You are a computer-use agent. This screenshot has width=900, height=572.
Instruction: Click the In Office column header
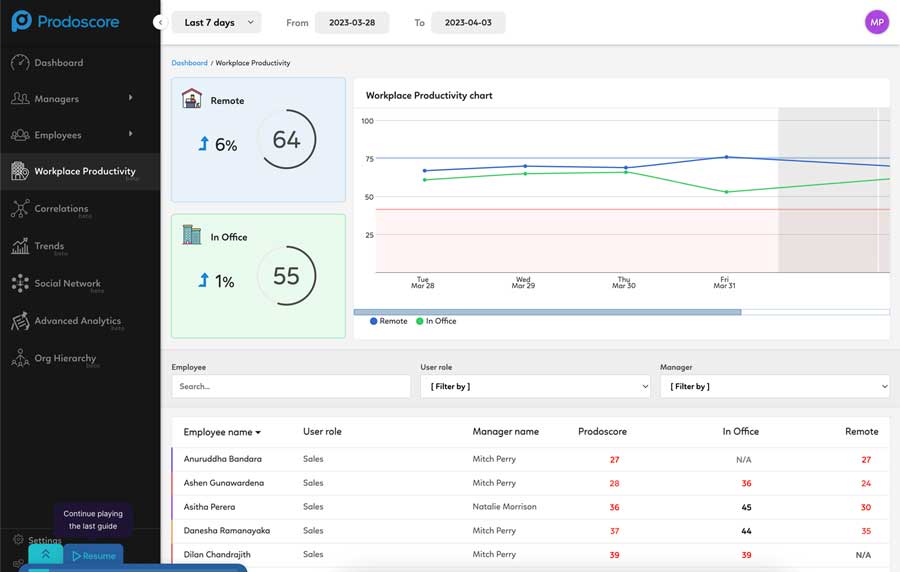pos(740,431)
